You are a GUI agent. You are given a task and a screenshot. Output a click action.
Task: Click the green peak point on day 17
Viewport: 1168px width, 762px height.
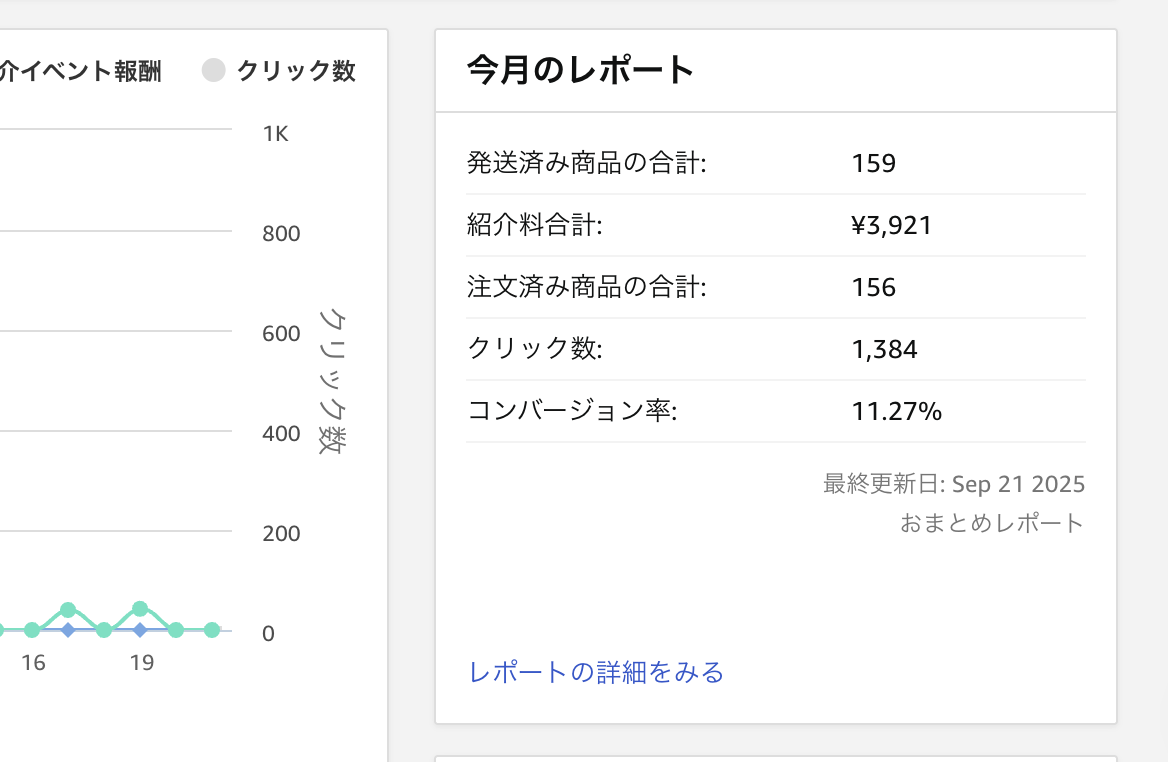(68, 610)
